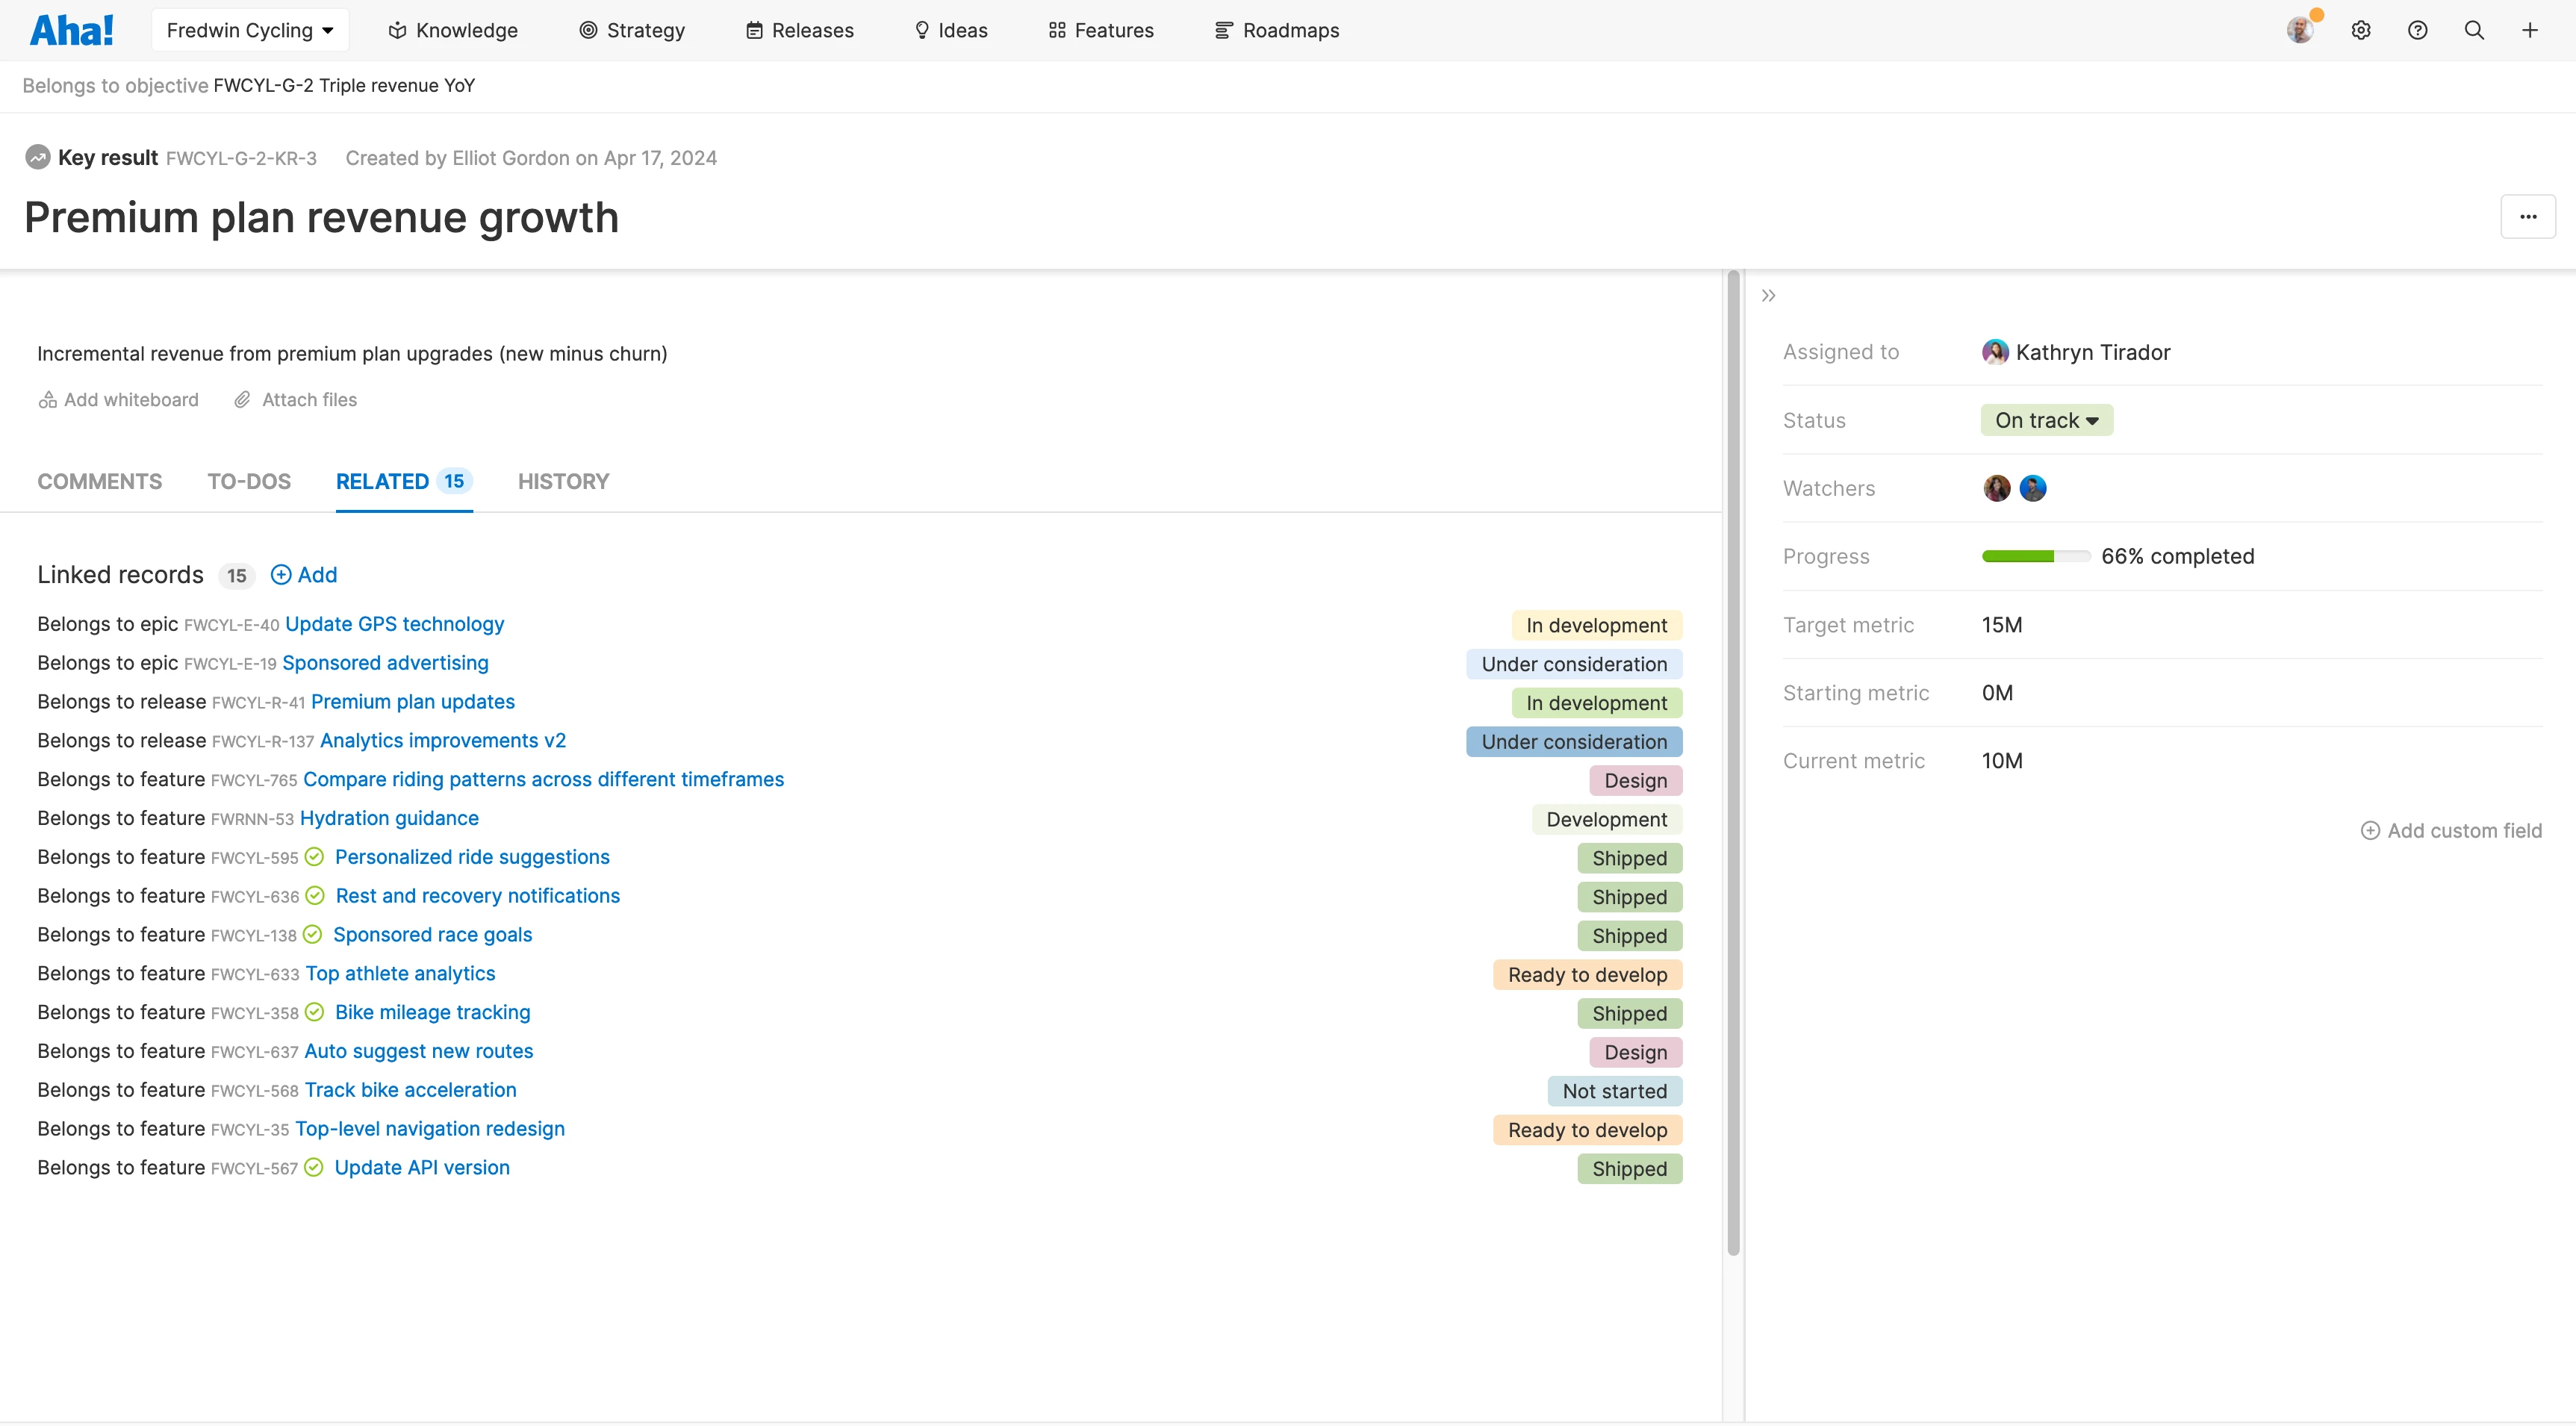The image size is (2576, 1426).
Task: Switch to the Comments tab
Action: [x=99, y=481]
